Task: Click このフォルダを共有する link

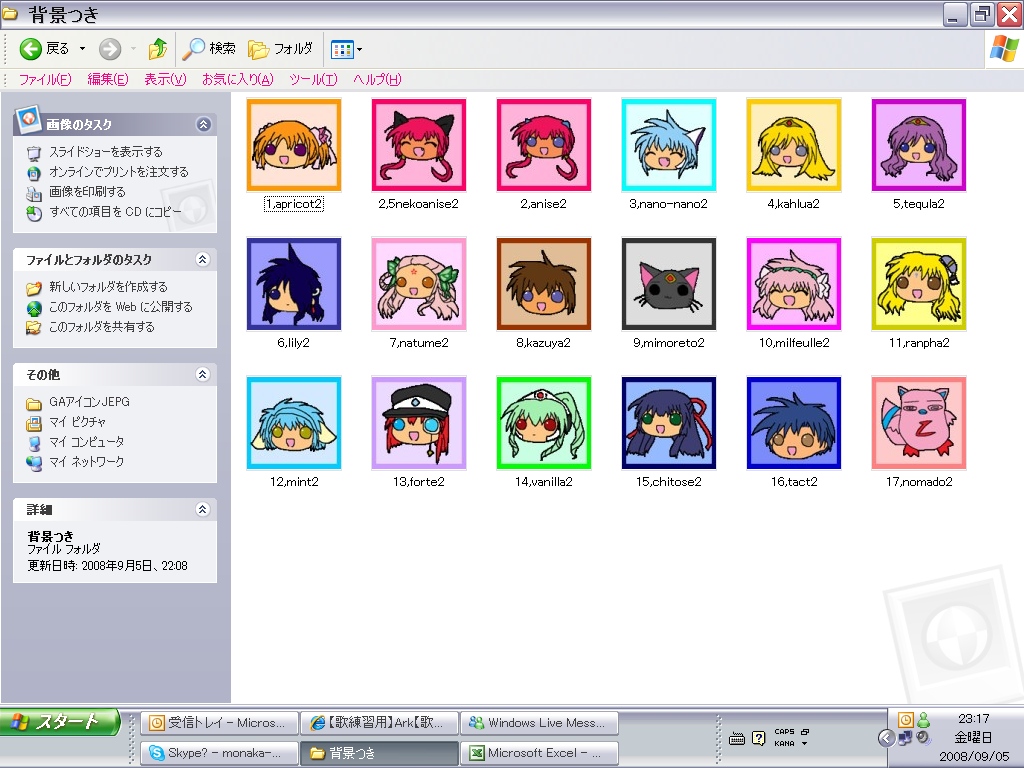Action: point(102,327)
